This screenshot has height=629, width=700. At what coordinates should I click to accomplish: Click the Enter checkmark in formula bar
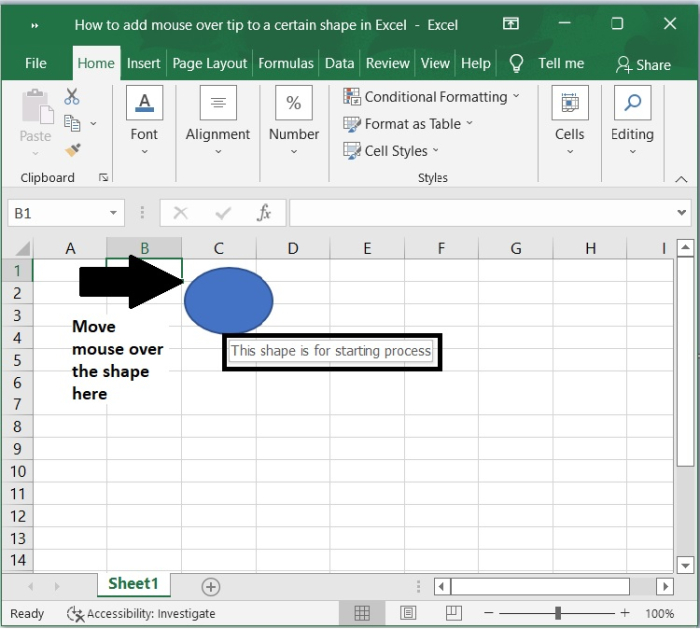[x=223, y=213]
